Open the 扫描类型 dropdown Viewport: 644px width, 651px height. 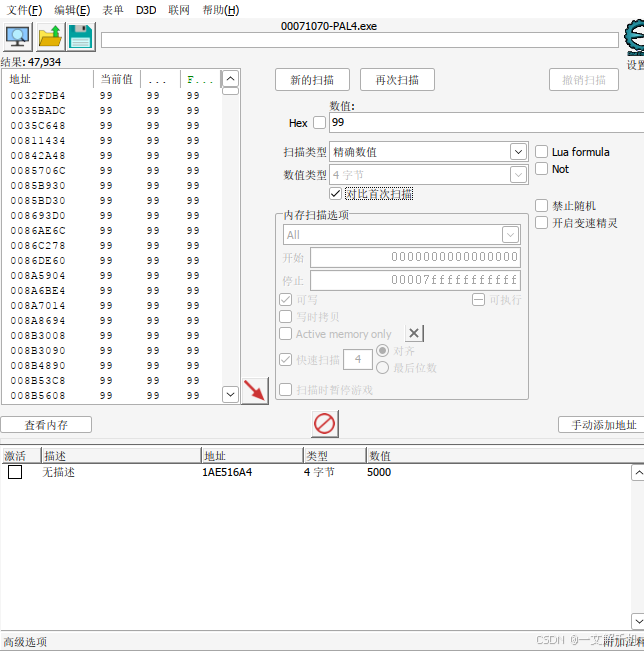(429, 152)
